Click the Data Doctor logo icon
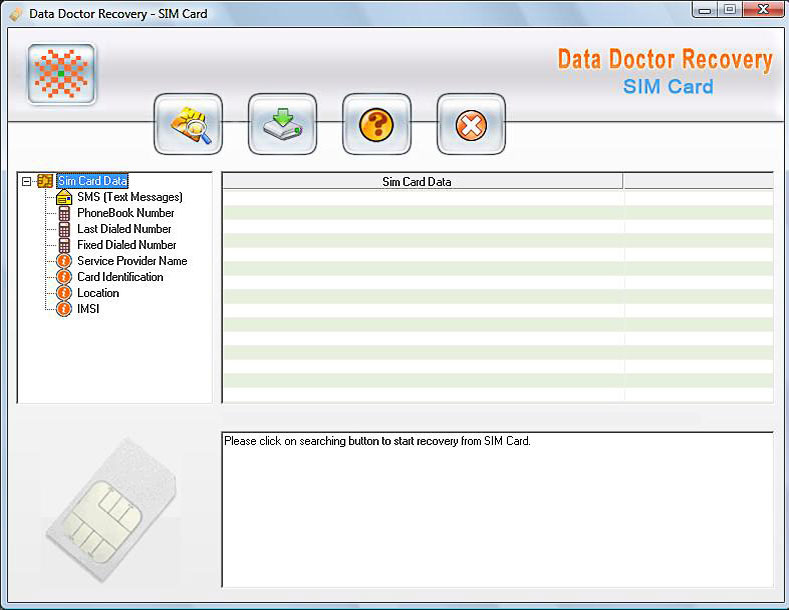 click(61, 74)
